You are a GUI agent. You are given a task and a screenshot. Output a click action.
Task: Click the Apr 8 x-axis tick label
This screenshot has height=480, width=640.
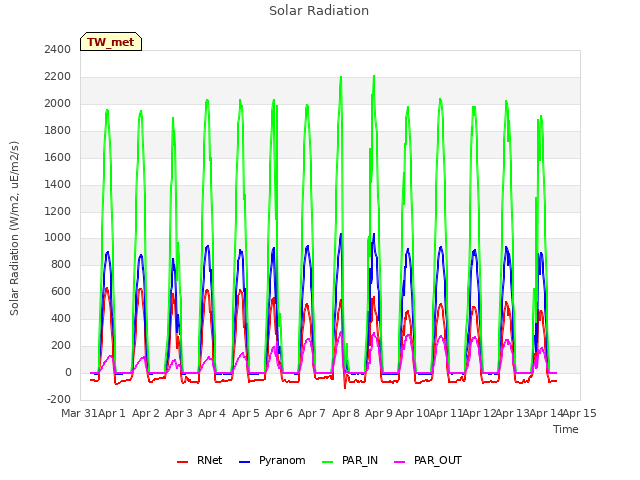pos(346,413)
